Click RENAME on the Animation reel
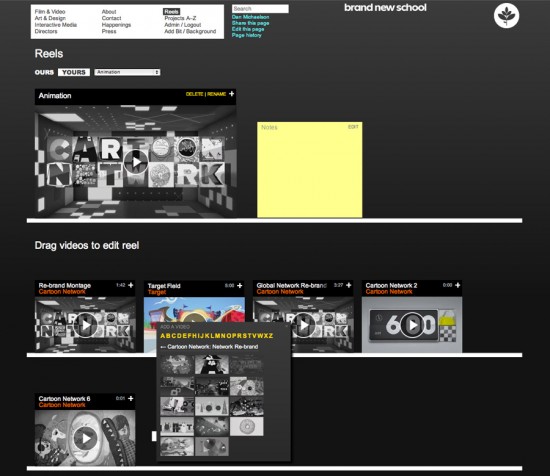 point(216,94)
